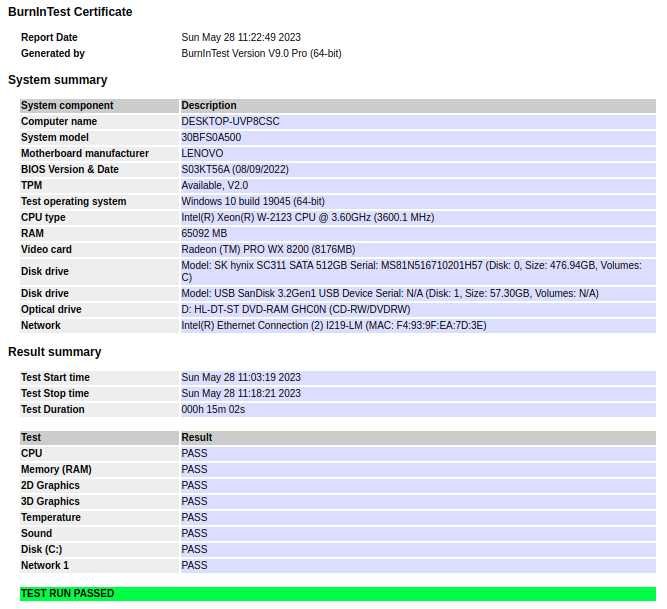667x609 pixels.
Task: Click the PASS result for Temperature
Action: pos(194,518)
